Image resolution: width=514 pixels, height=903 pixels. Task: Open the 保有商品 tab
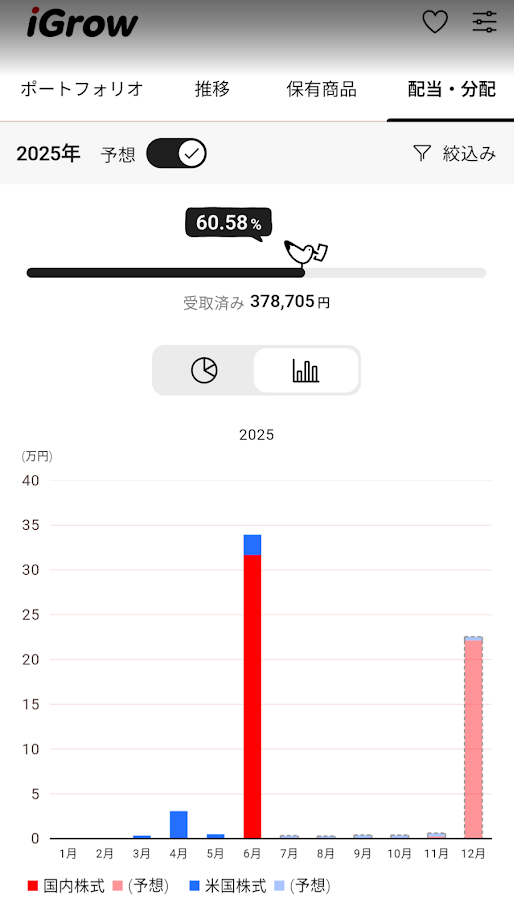coord(322,89)
